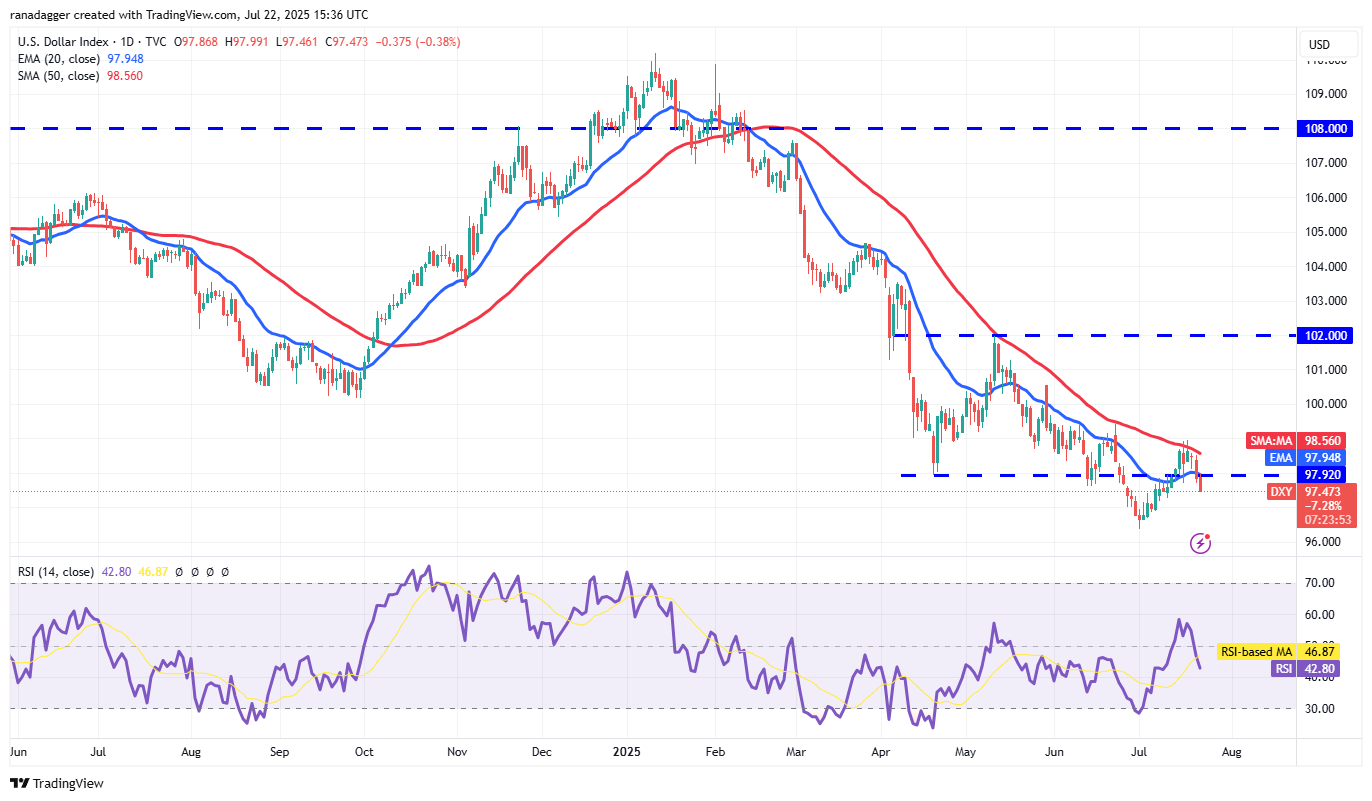Select the 102.000 horizontal line price label
The width and height of the screenshot is (1372, 801).
tap(1324, 336)
